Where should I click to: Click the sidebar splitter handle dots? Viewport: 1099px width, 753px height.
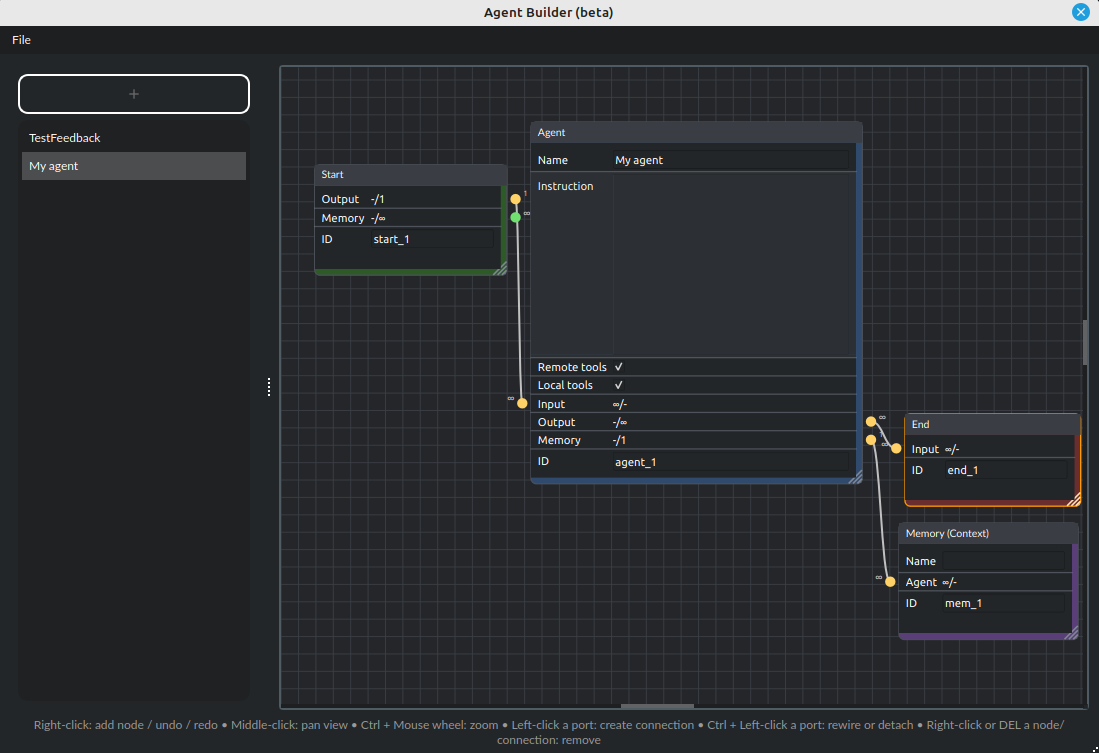coord(269,387)
